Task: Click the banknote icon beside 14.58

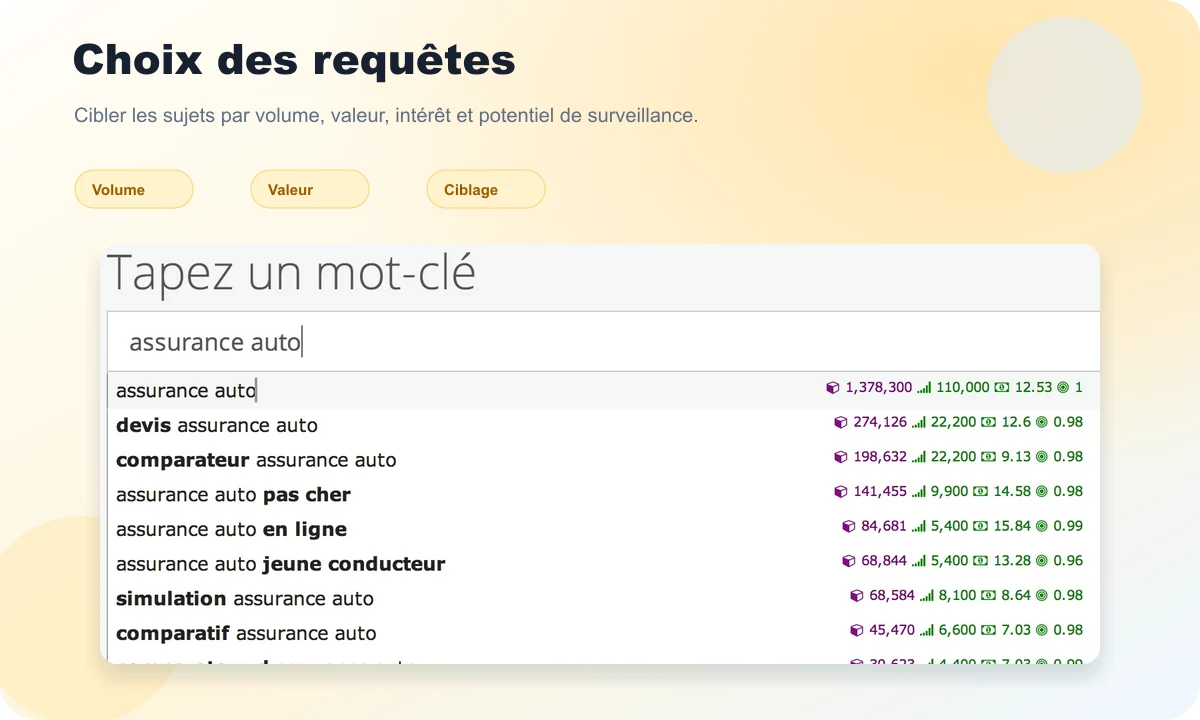Action: (980, 491)
